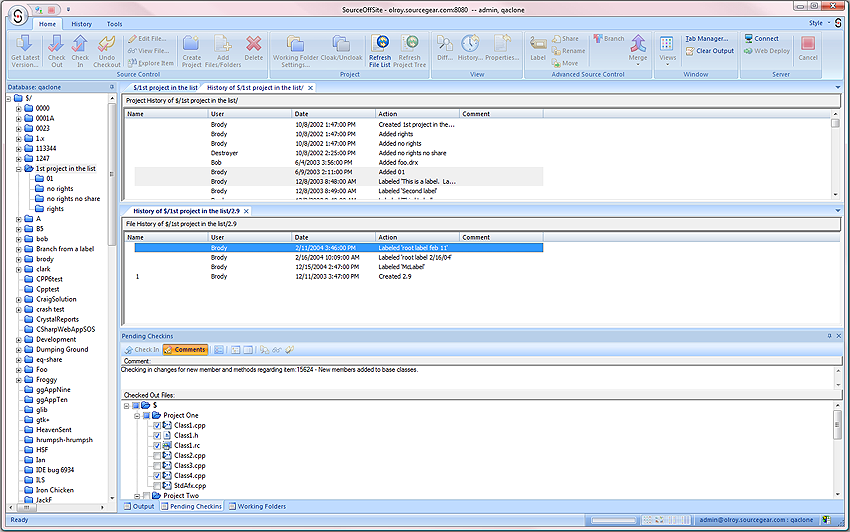The image size is (850, 532).
Task: Toggle the Class4.cpp checkbox
Action: click(x=156, y=476)
